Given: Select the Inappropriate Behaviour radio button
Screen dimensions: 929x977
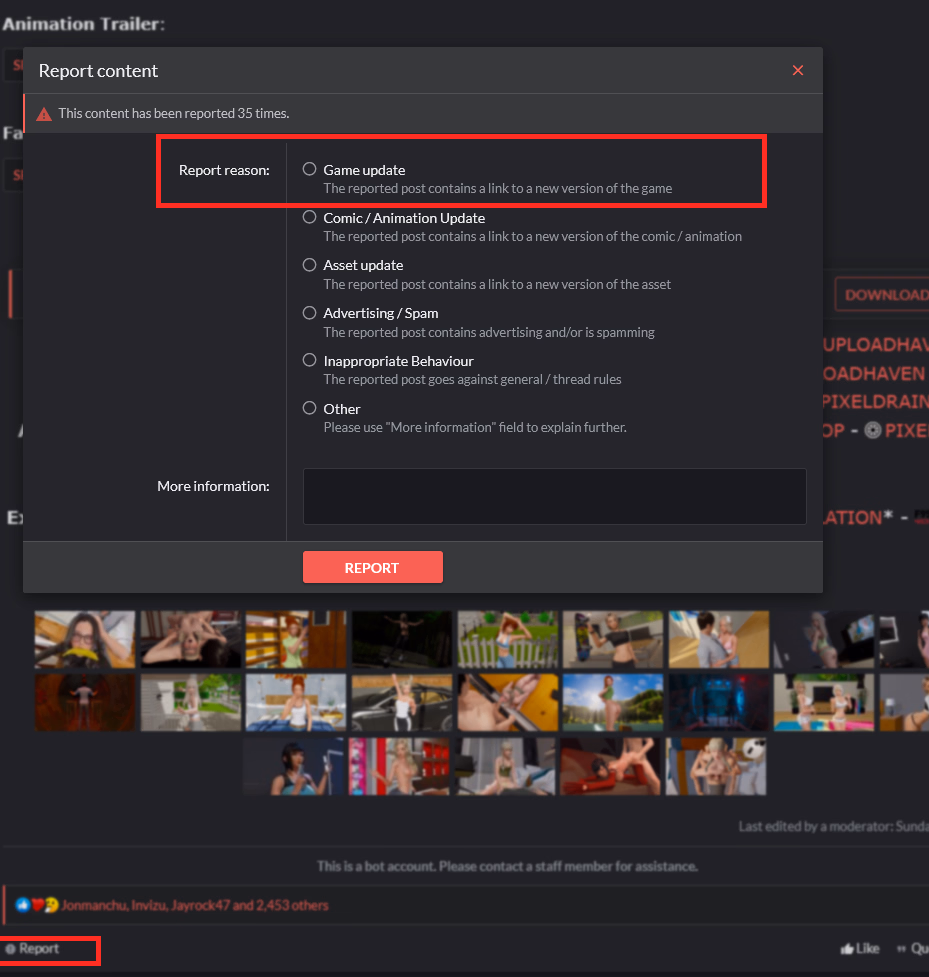Looking at the screenshot, I should click(x=310, y=360).
